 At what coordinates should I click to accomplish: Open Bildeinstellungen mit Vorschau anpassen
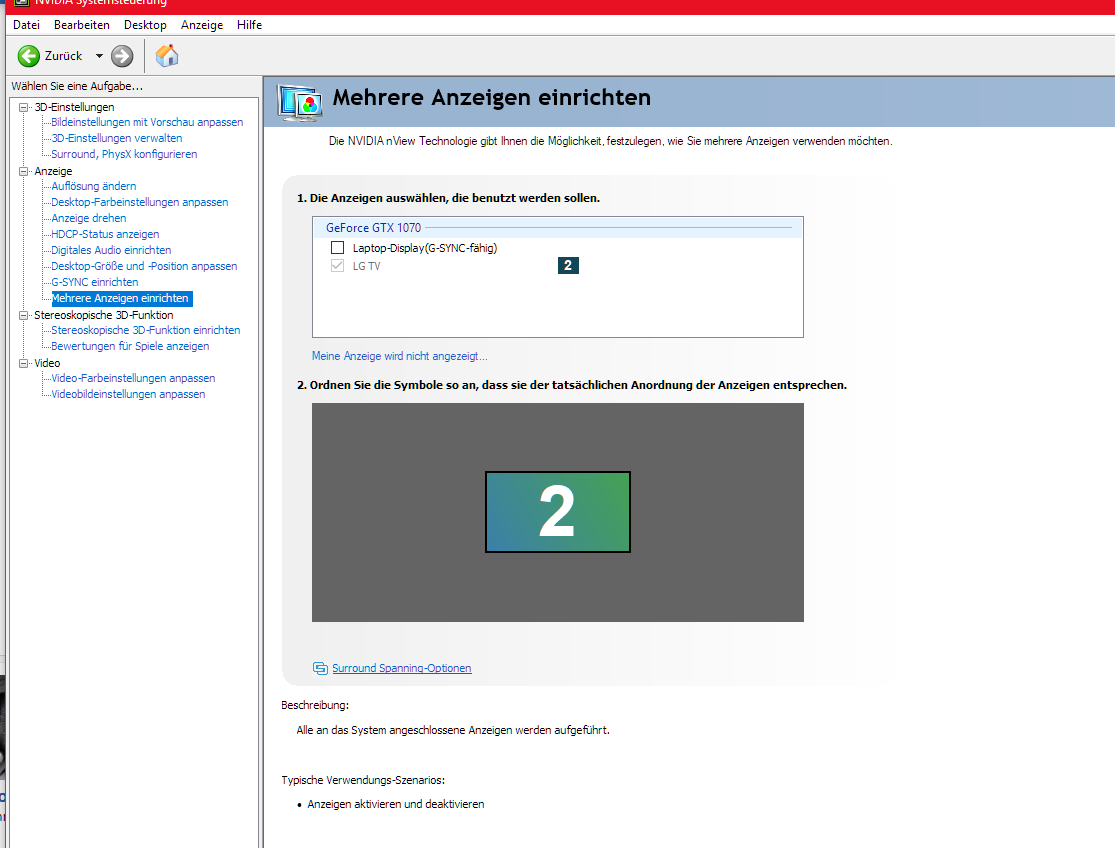147,122
